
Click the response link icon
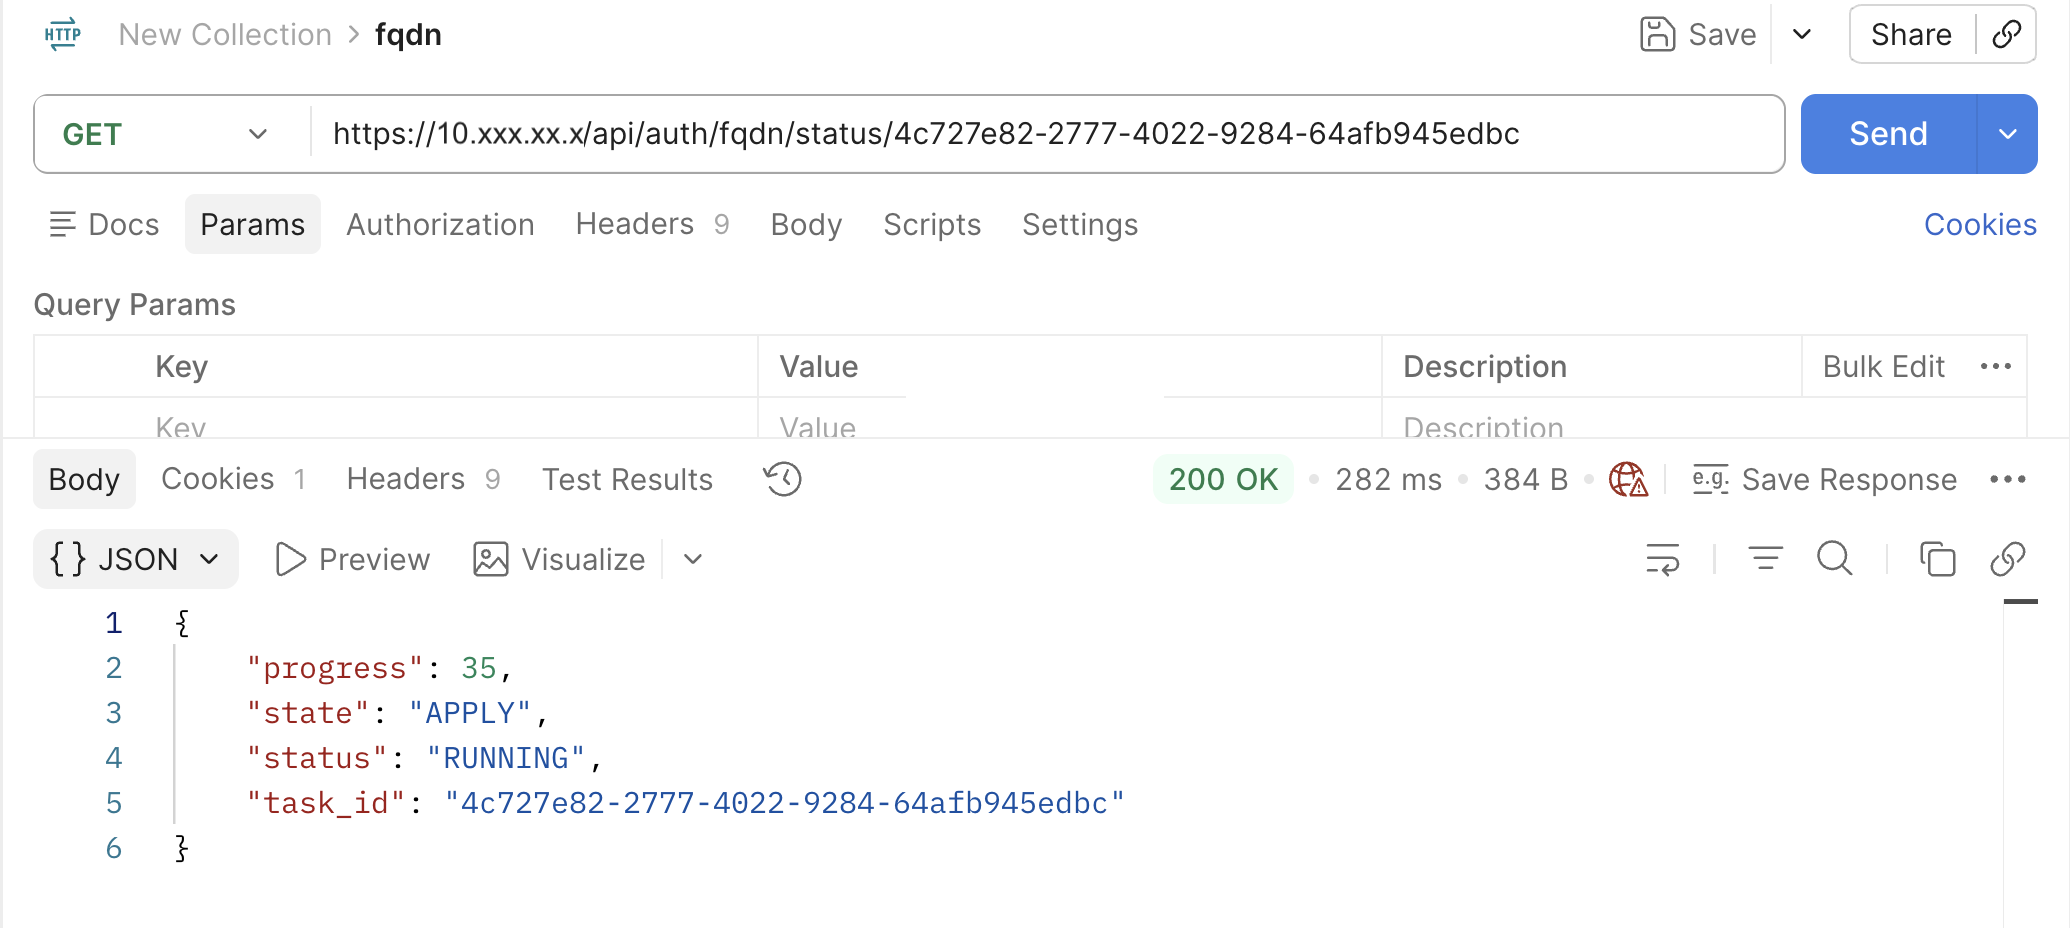click(2007, 559)
